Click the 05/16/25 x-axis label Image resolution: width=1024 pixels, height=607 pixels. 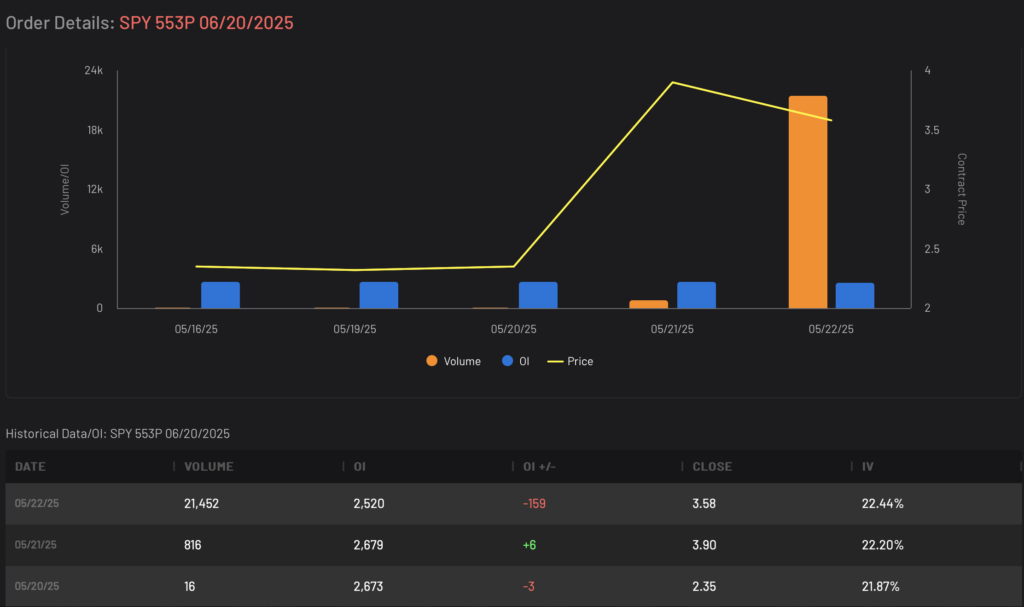pyautogui.click(x=196, y=329)
